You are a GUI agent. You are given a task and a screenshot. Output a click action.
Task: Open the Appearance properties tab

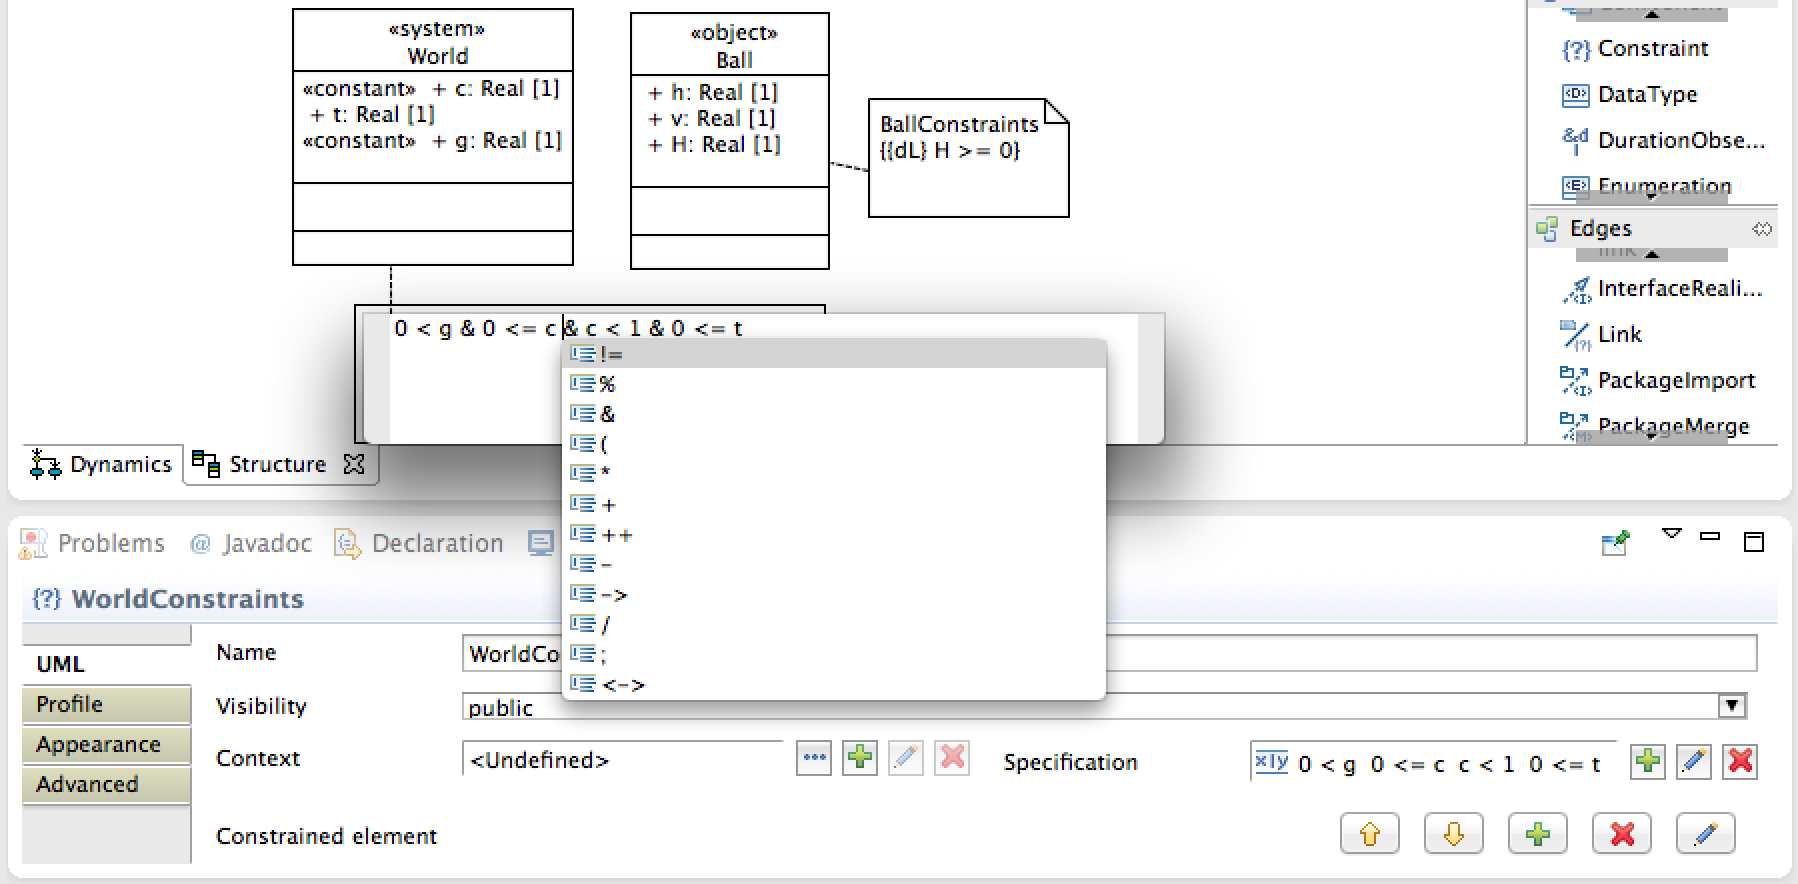point(98,745)
